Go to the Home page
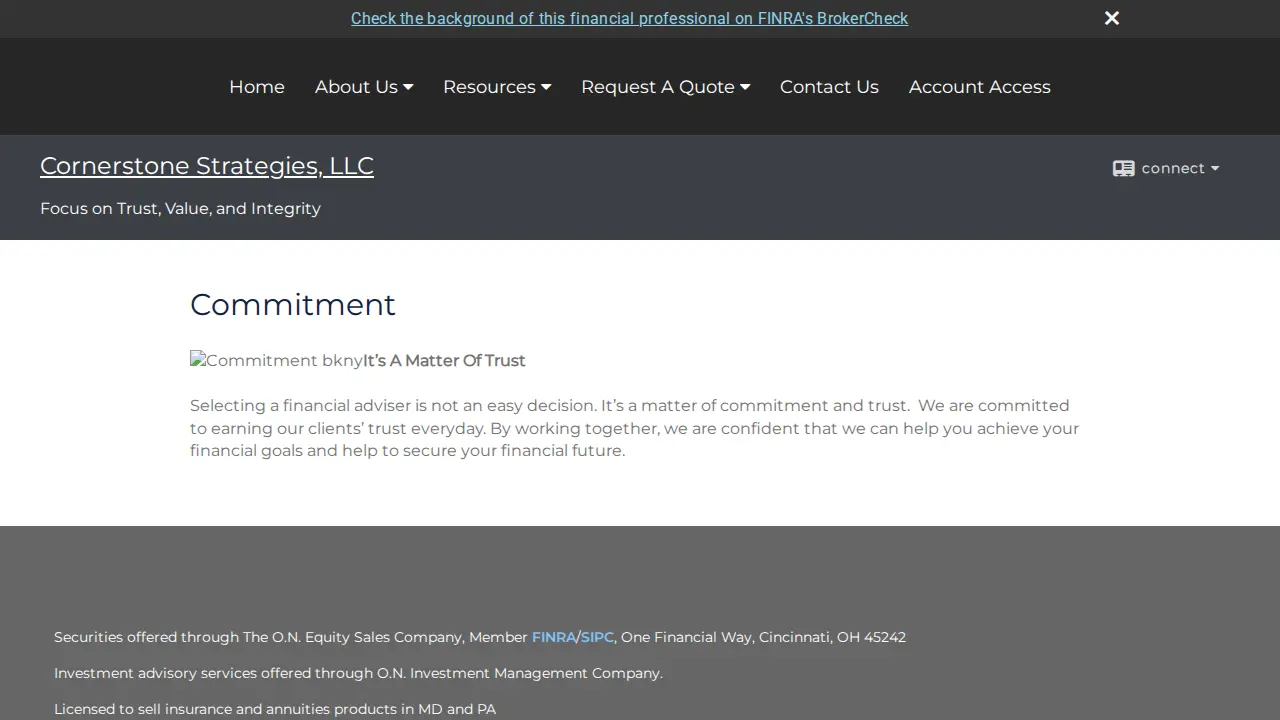1280x720 pixels. click(x=257, y=87)
